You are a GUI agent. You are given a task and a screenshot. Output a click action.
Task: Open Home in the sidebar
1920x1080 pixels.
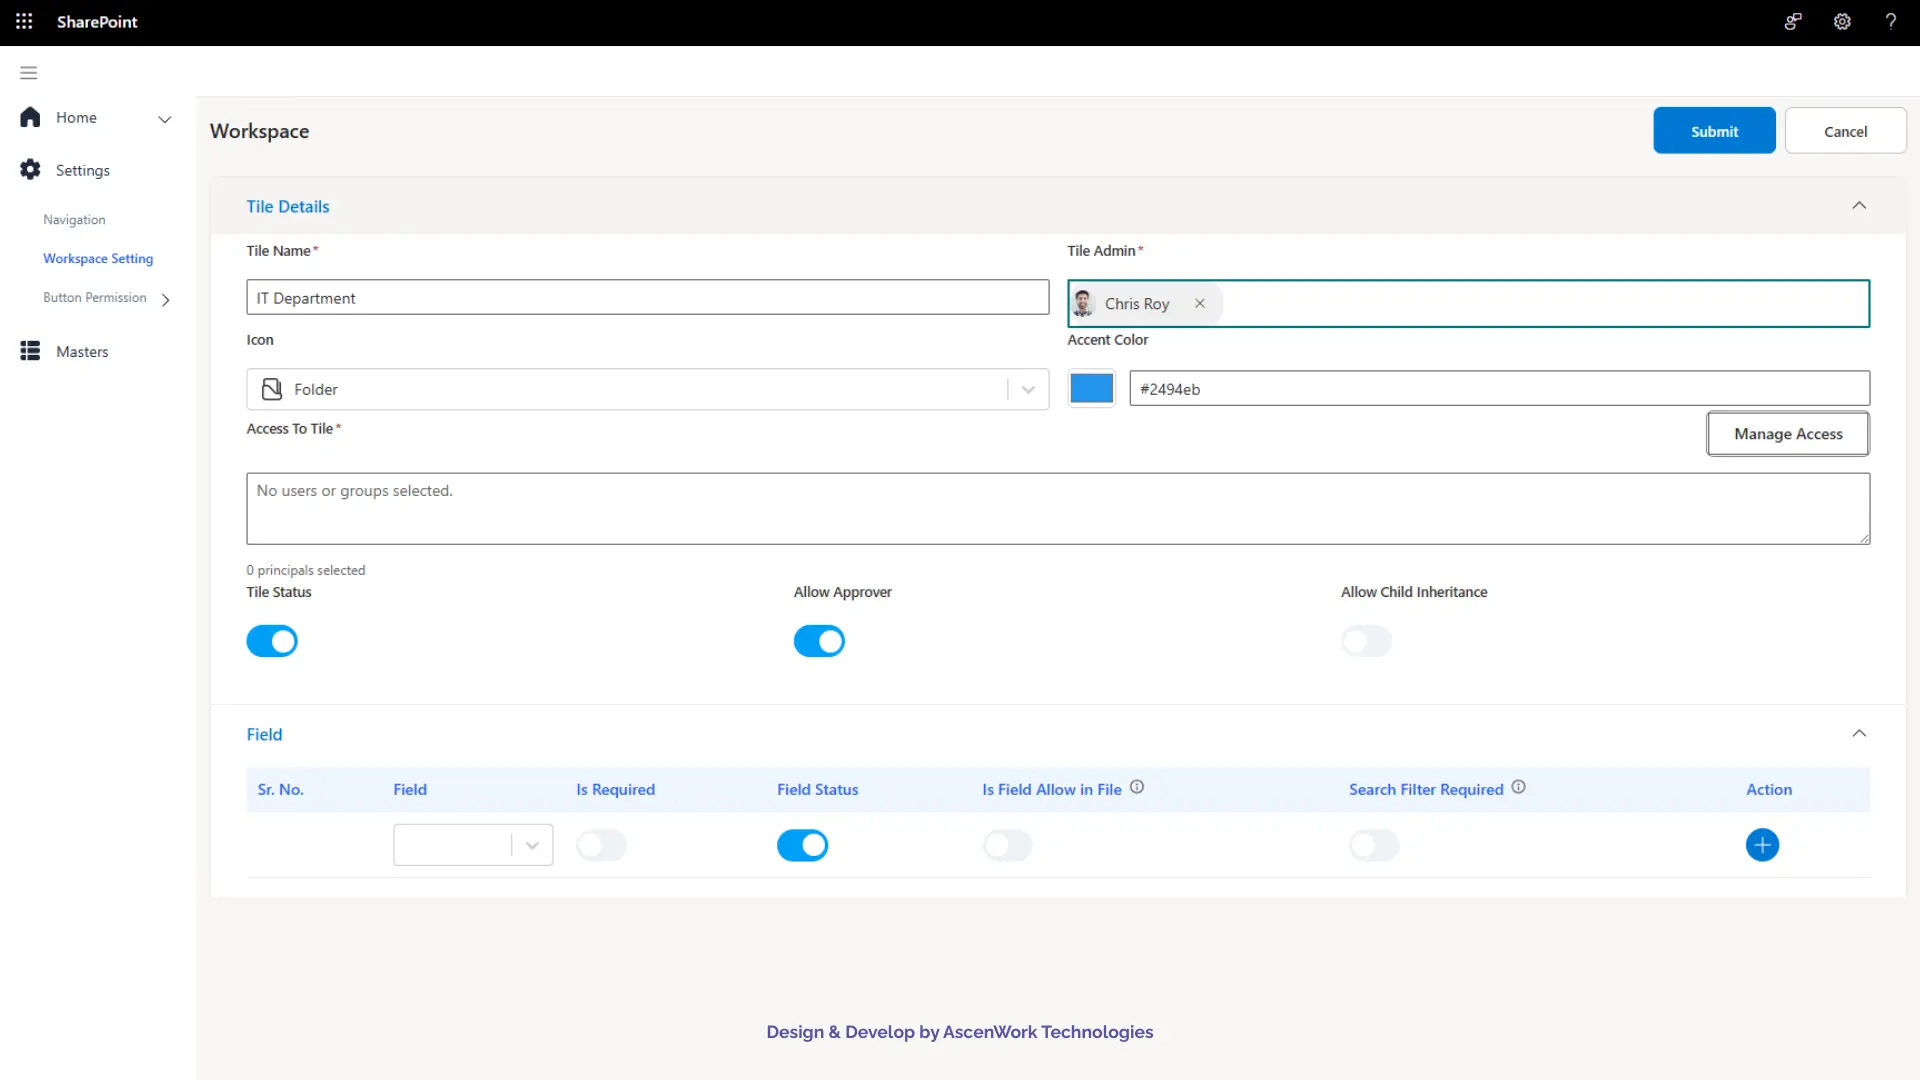(x=76, y=117)
